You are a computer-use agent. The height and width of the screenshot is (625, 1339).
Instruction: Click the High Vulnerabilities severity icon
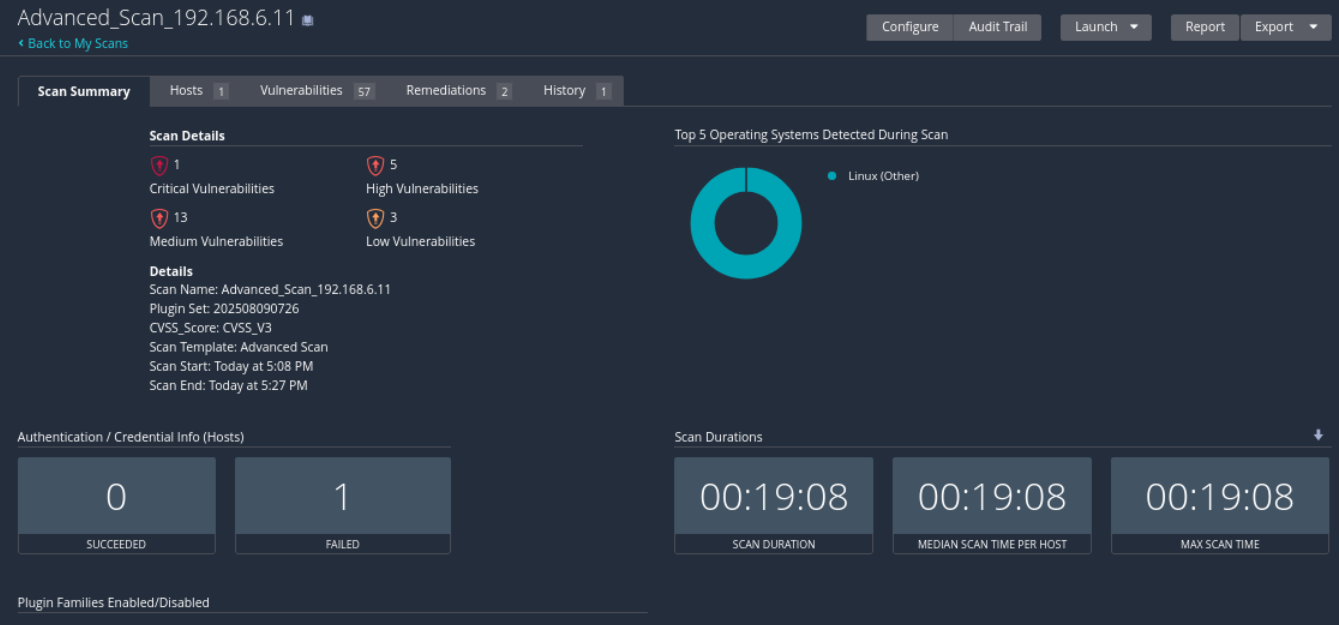point(375,166)
